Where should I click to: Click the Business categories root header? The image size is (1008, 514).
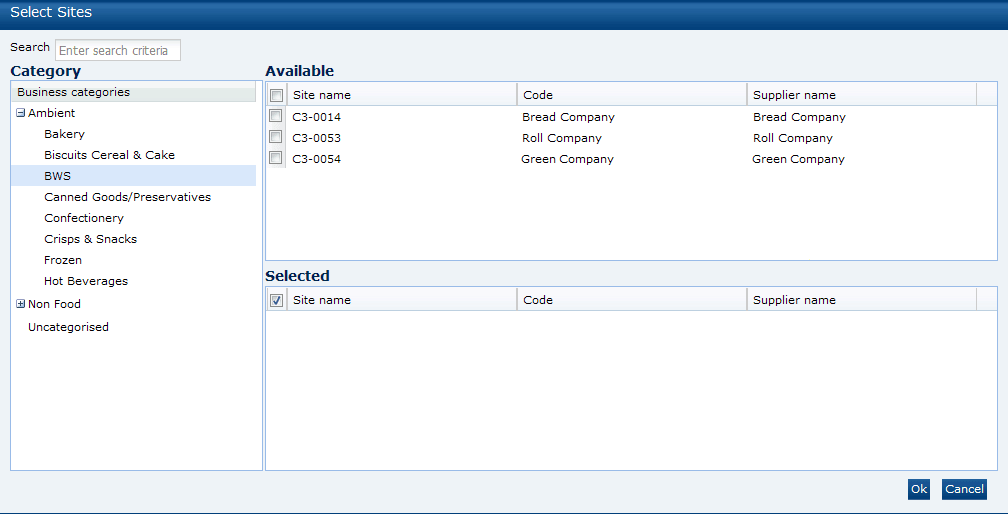(133, 92)
